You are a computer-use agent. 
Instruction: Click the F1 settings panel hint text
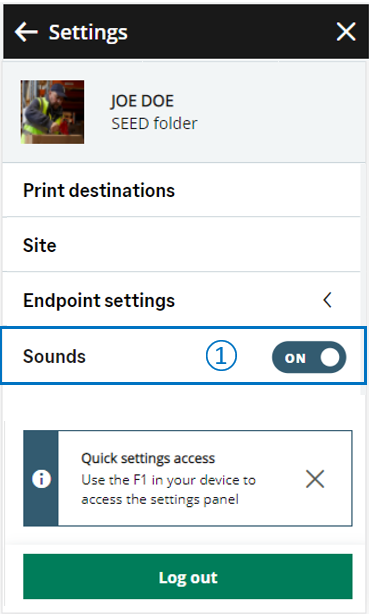[168, 489]
